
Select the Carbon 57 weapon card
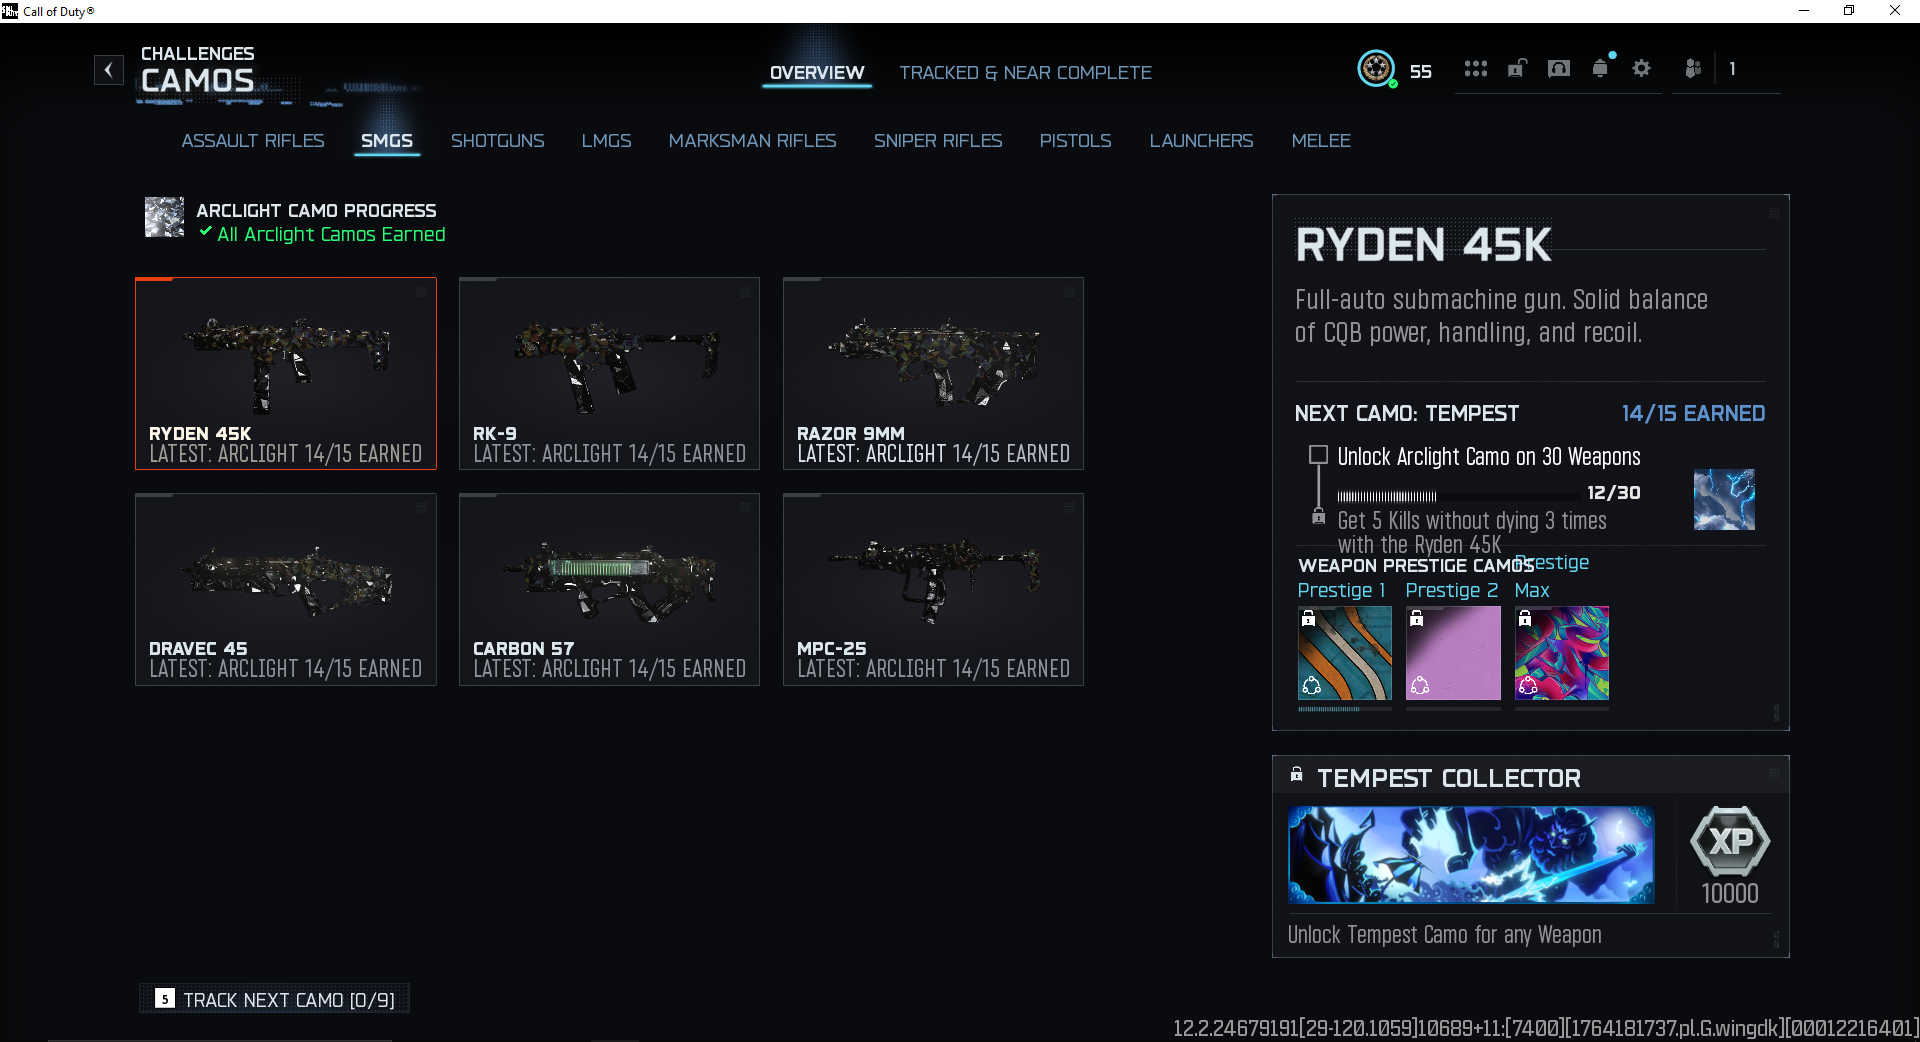point(609,589)
